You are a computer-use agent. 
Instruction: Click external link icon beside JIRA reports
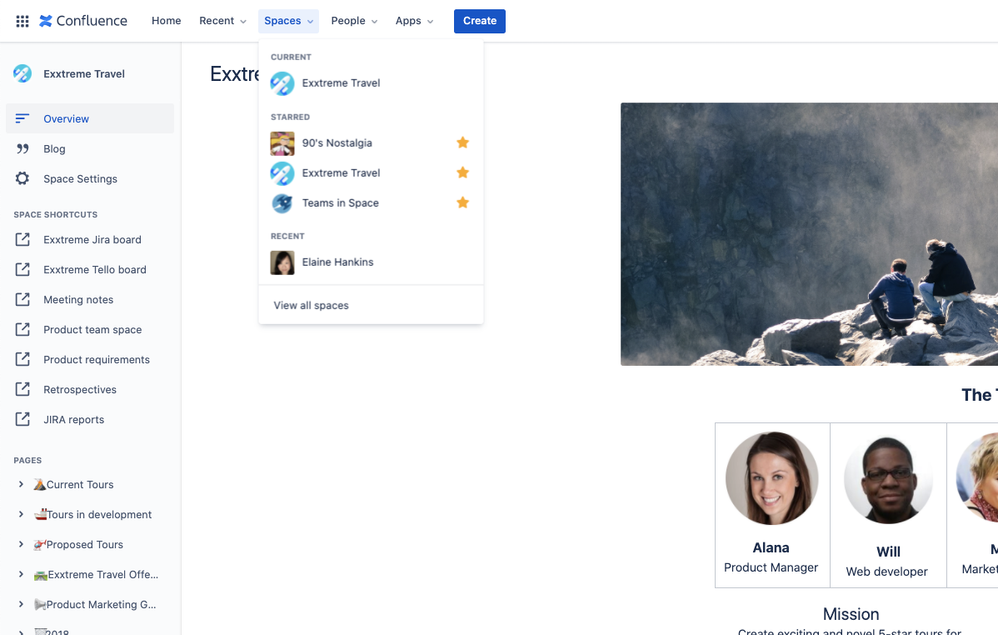22,419
